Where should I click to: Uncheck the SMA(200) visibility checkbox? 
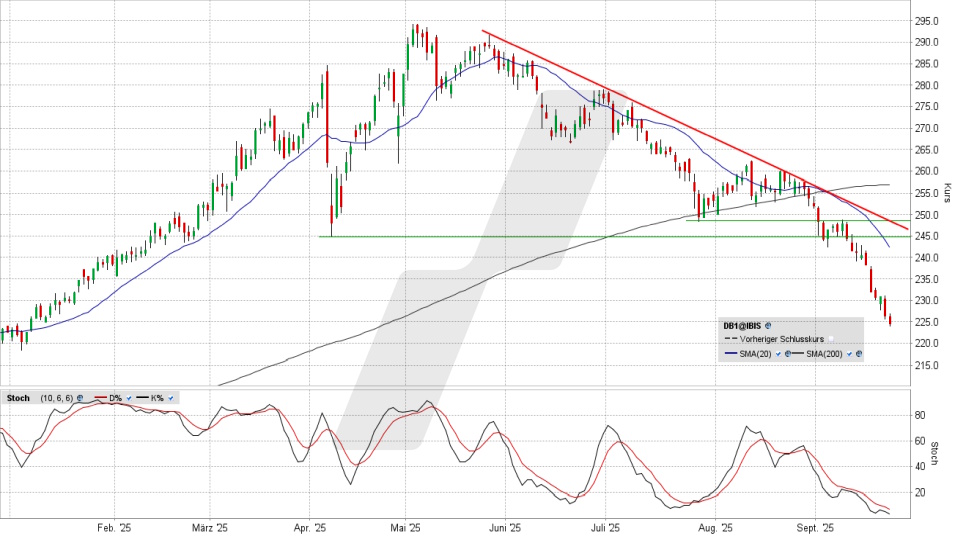click(848, 354)
